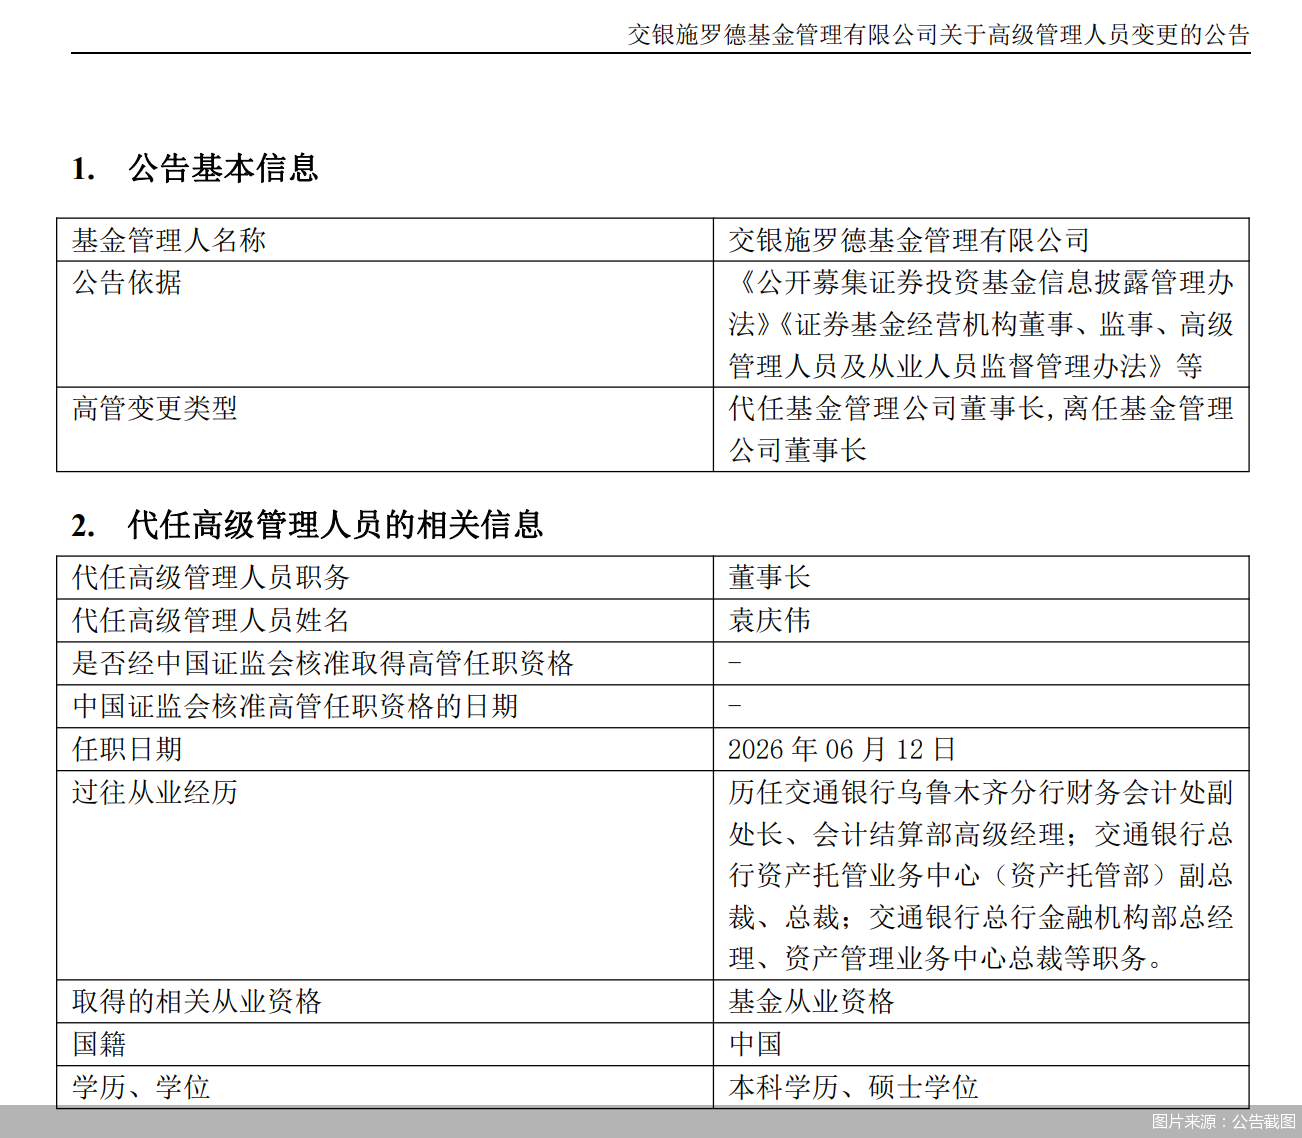Viewport: 1302px width, 1138px height.
Task: Select the first-table value '交银施罗德基金管理有限公司'
Action: [909, 240]
